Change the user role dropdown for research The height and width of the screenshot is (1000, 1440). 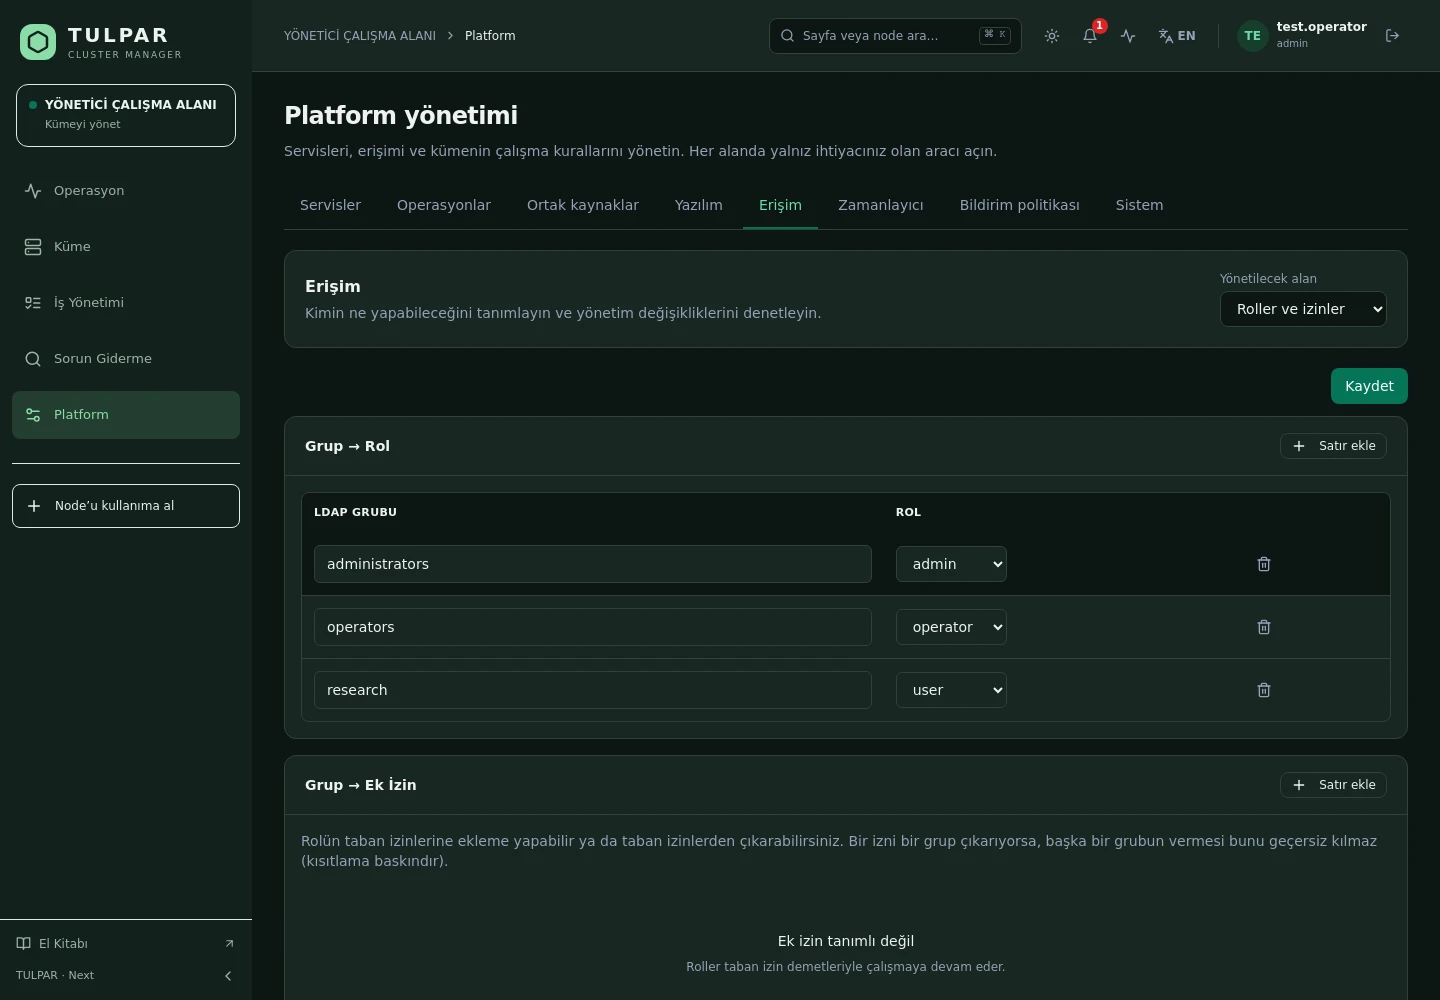click(x=951, y=690)
